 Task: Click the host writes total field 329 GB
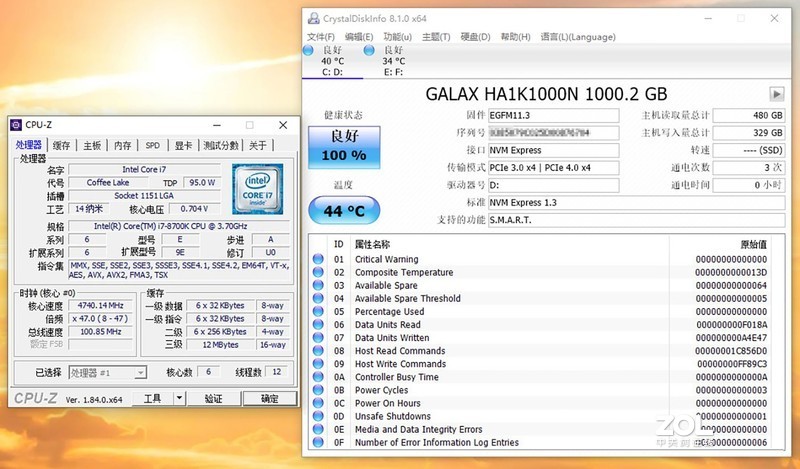[x=748, y=133]
